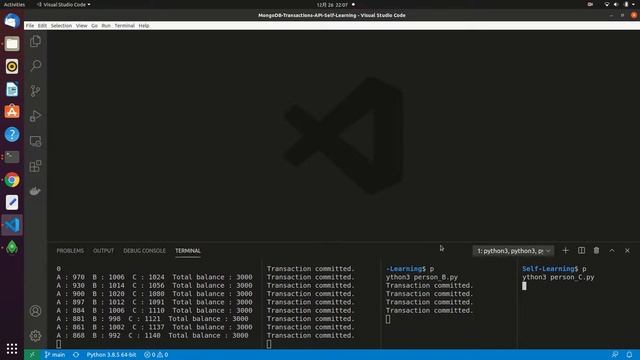The height and width of the screenshot is (360, 640).
Task: Kill terminal with trash icon
Action: coord(596,250)
